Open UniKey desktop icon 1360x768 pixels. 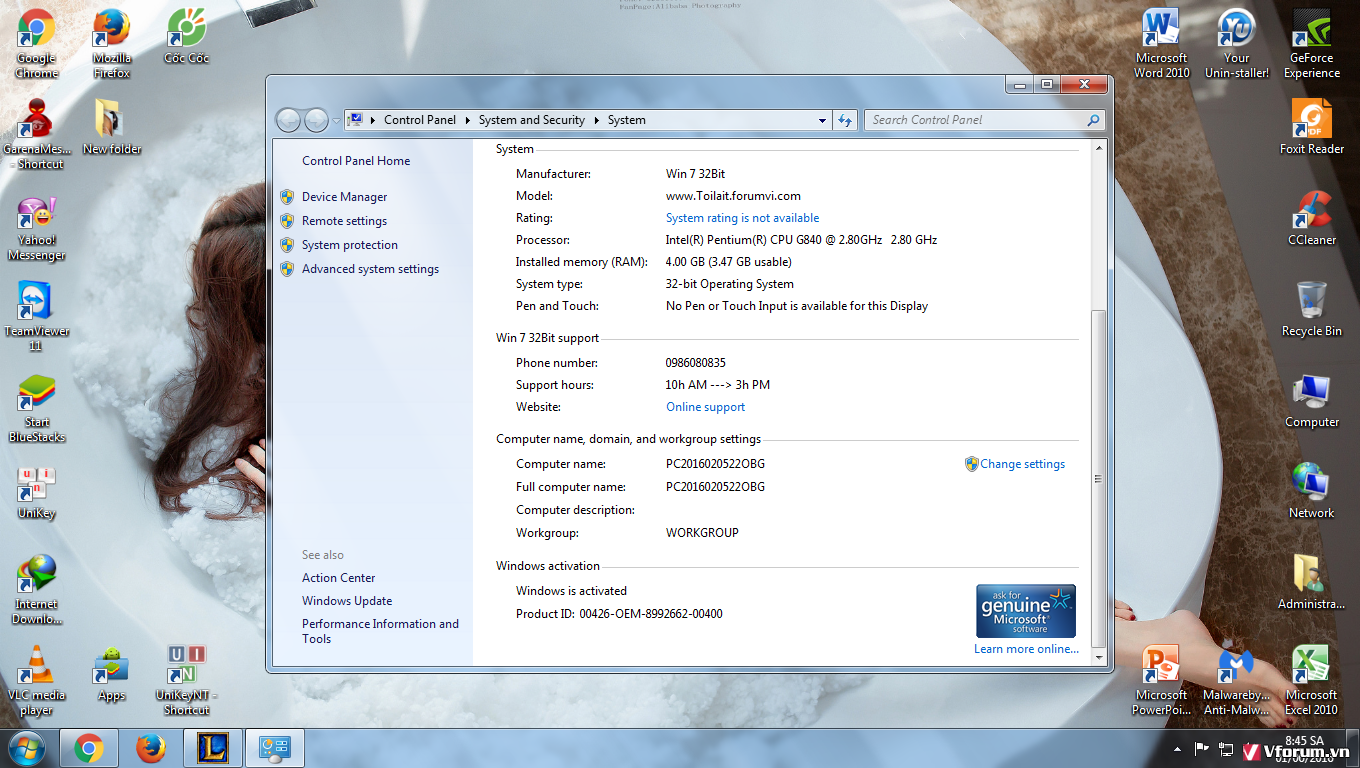point(37,492)
